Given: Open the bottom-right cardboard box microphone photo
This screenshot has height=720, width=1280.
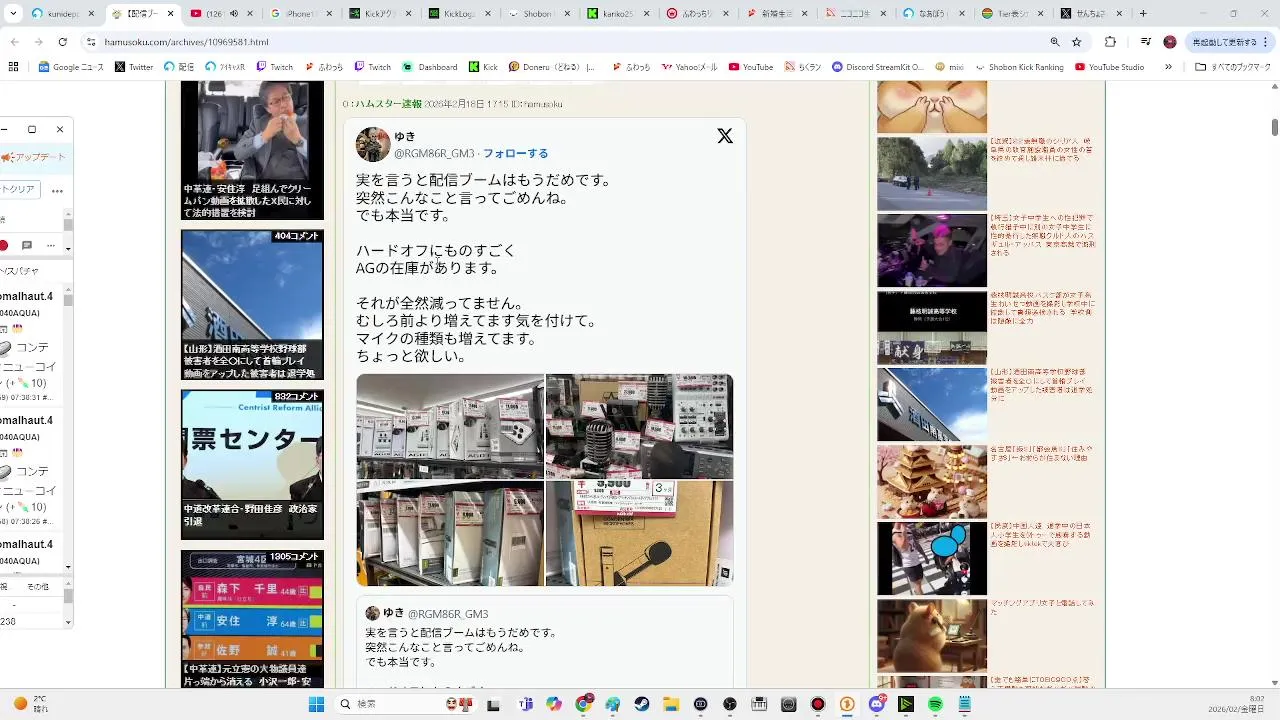Looking at the screenshot, I should coord(639,533).
